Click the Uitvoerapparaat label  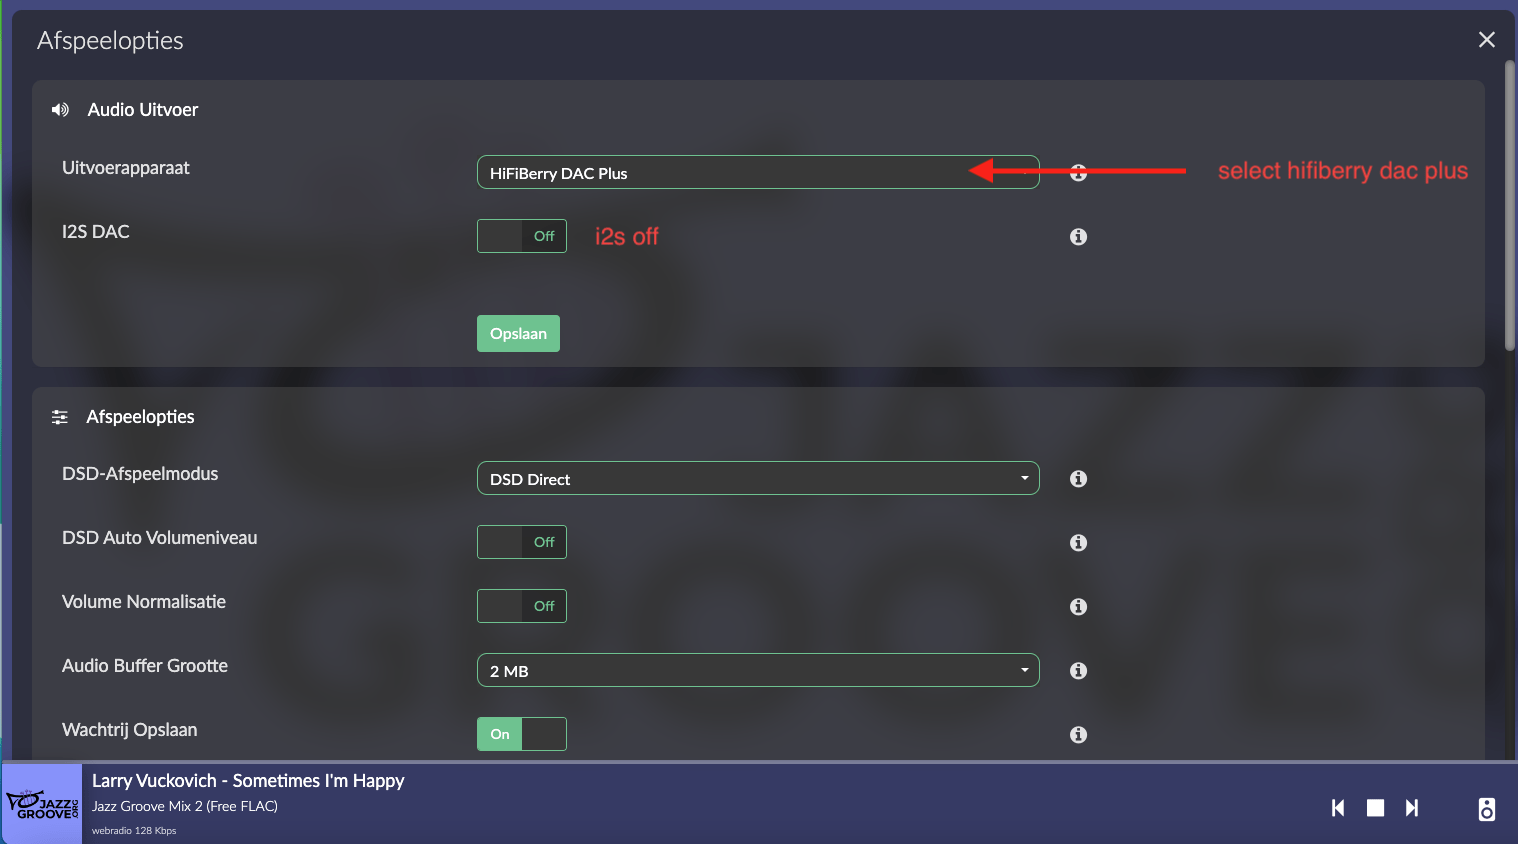click(x=126, y=168)
